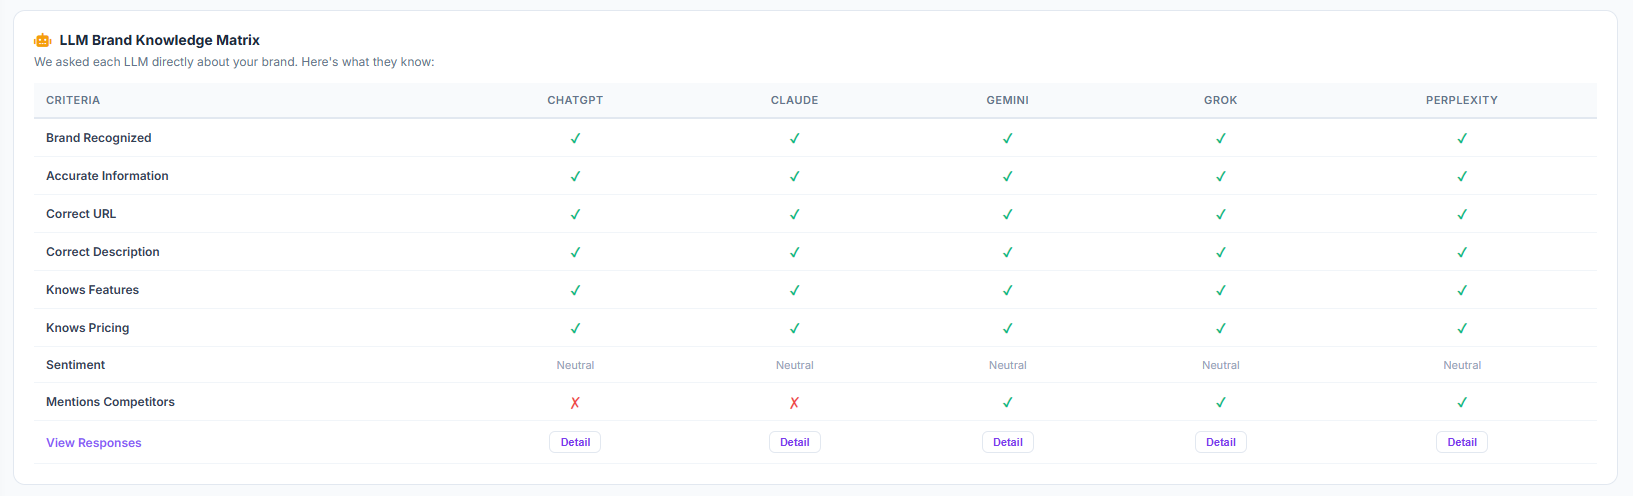Click the CLAUDE column header

click(x=795, y=100)
